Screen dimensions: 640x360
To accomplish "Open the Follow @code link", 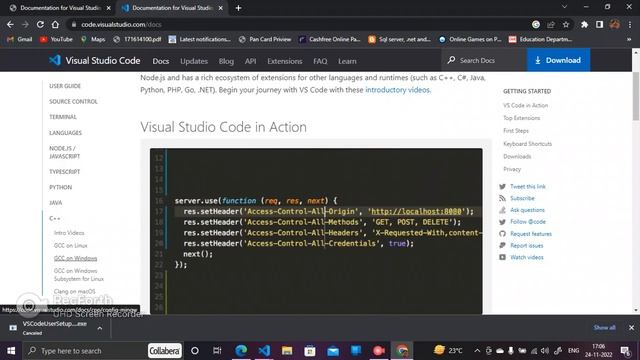I will click(x=528, y=222).
